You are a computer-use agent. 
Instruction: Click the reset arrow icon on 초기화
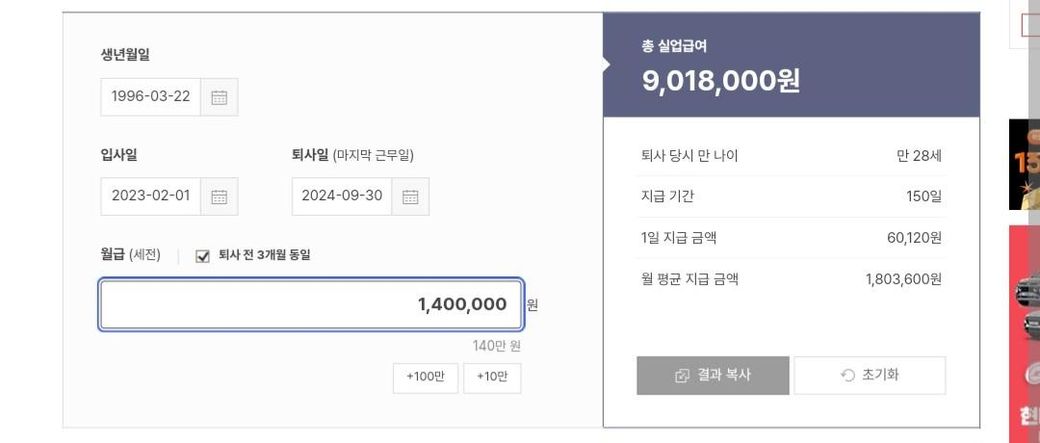(x=848, y=376)
